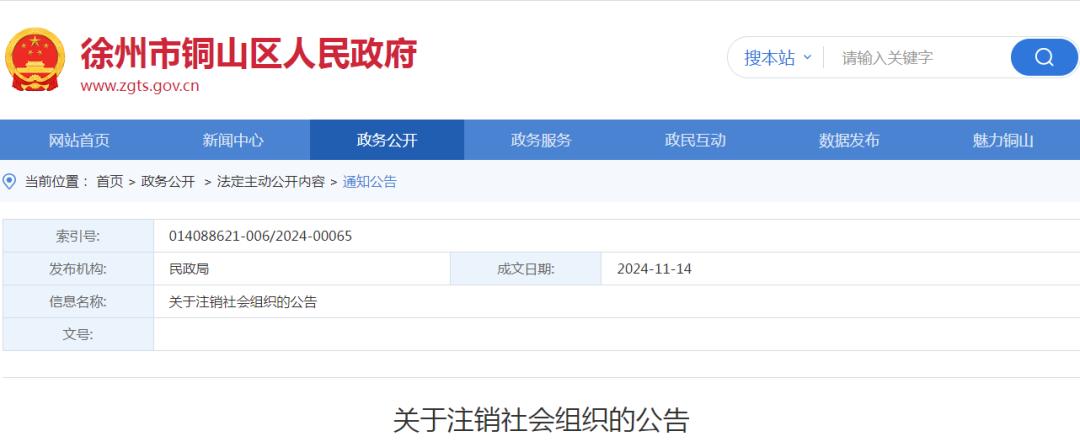Visit the 魅力铜山 page
This screenshot has width=1080, height=447.
click(1003, 140)
